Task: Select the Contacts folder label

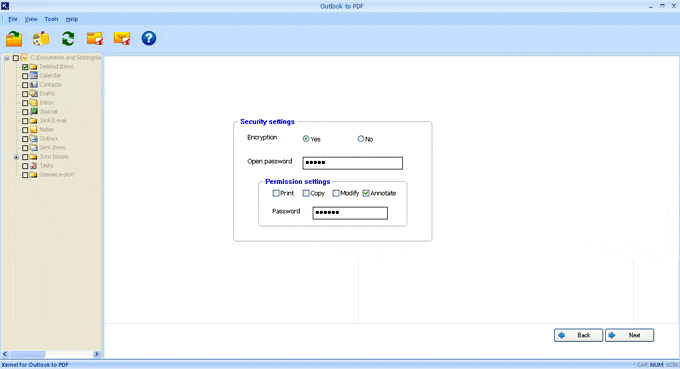Action: (x=50, y=85)
